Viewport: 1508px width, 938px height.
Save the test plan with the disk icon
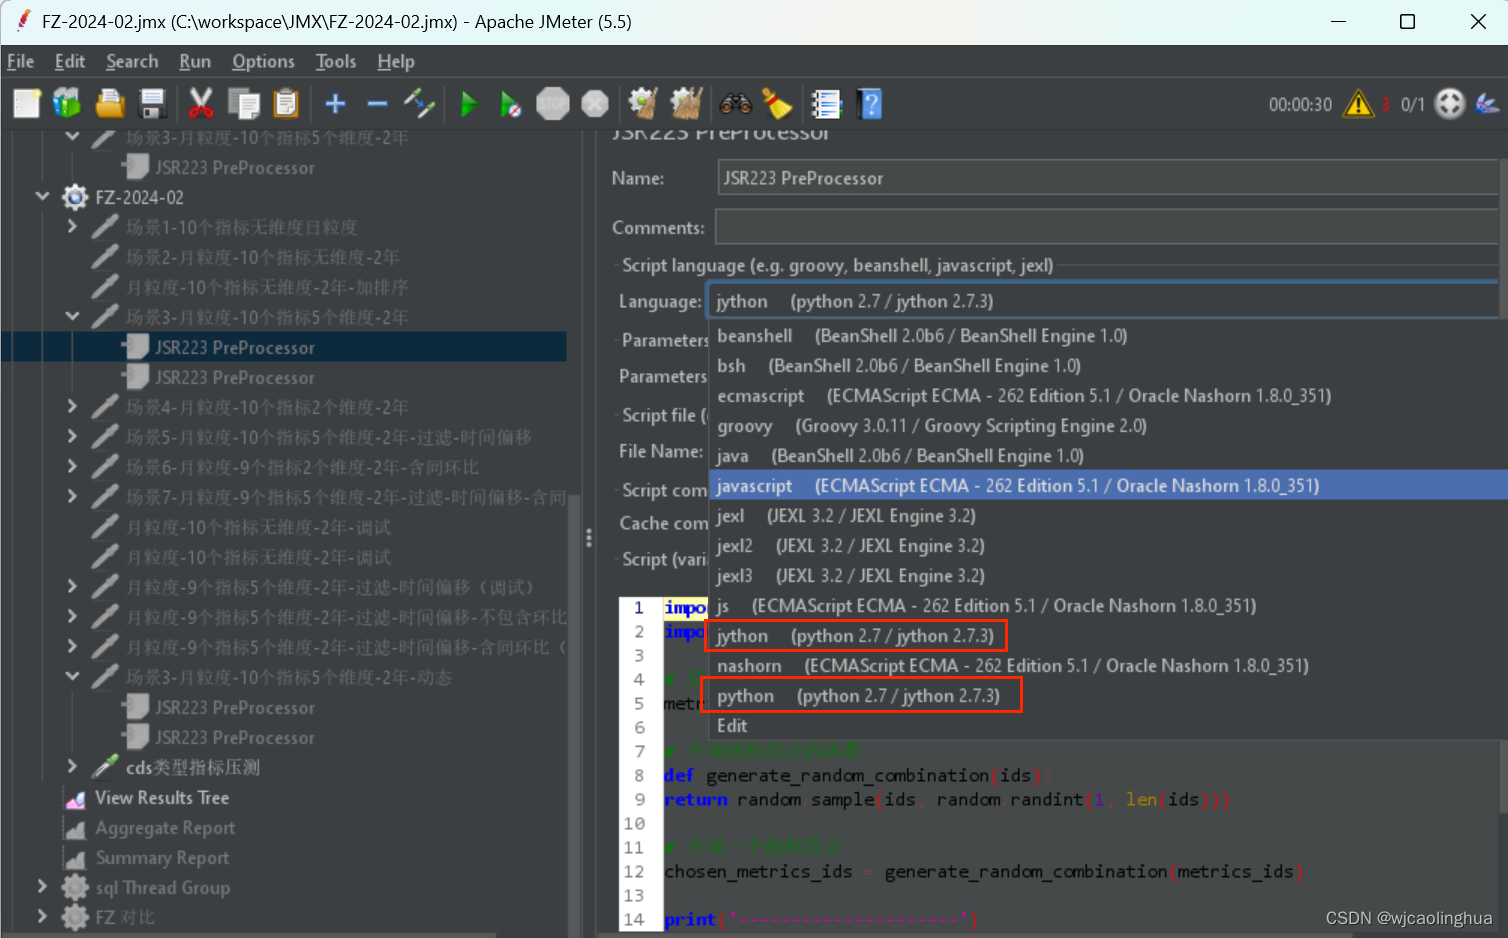[x=152, y=103]
